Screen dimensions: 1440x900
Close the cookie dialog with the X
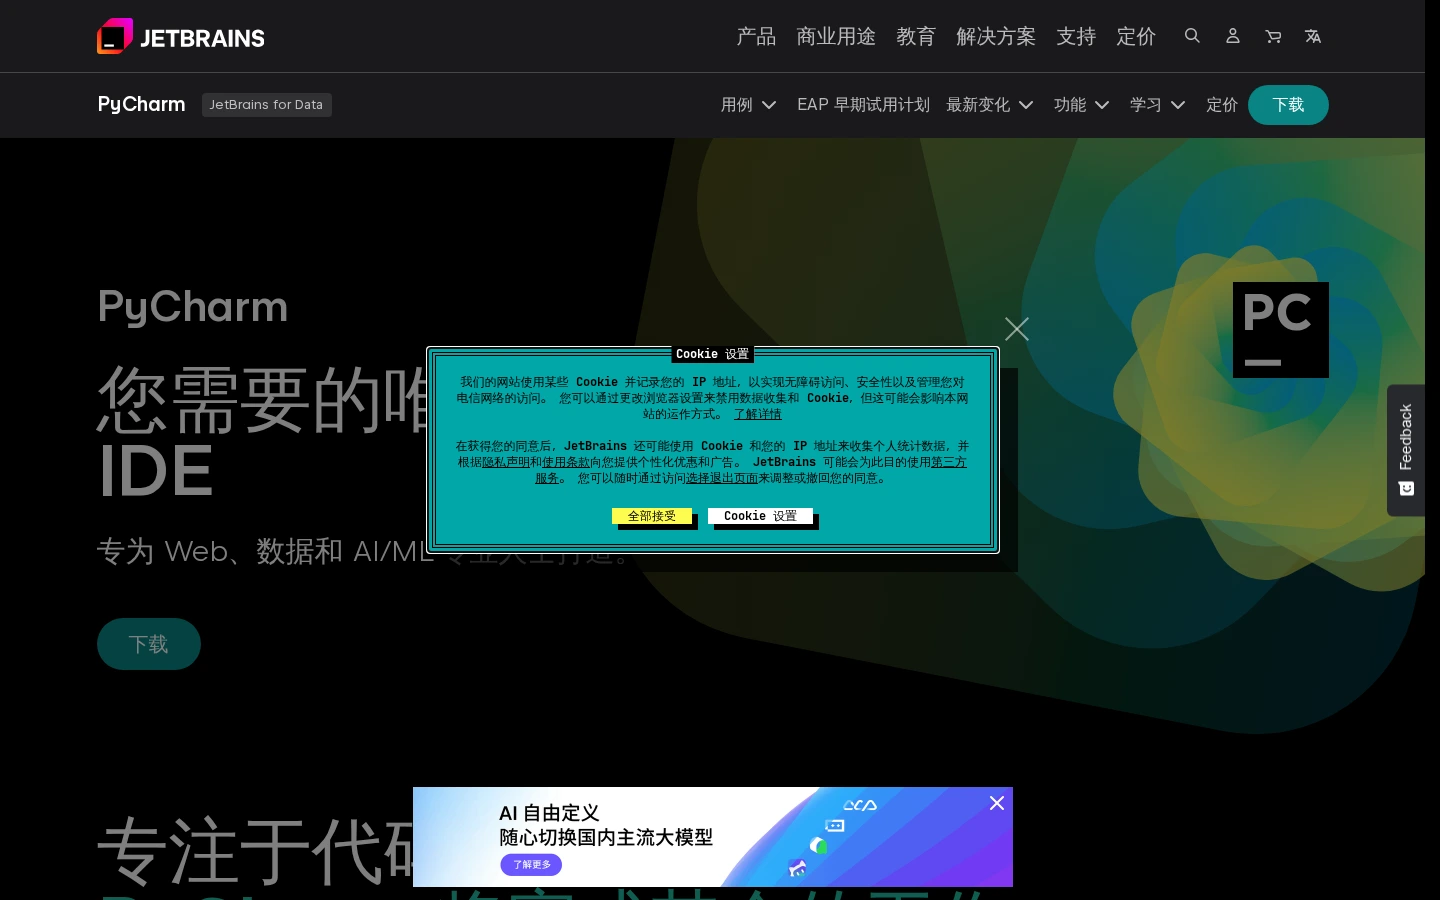[1017, 329]
